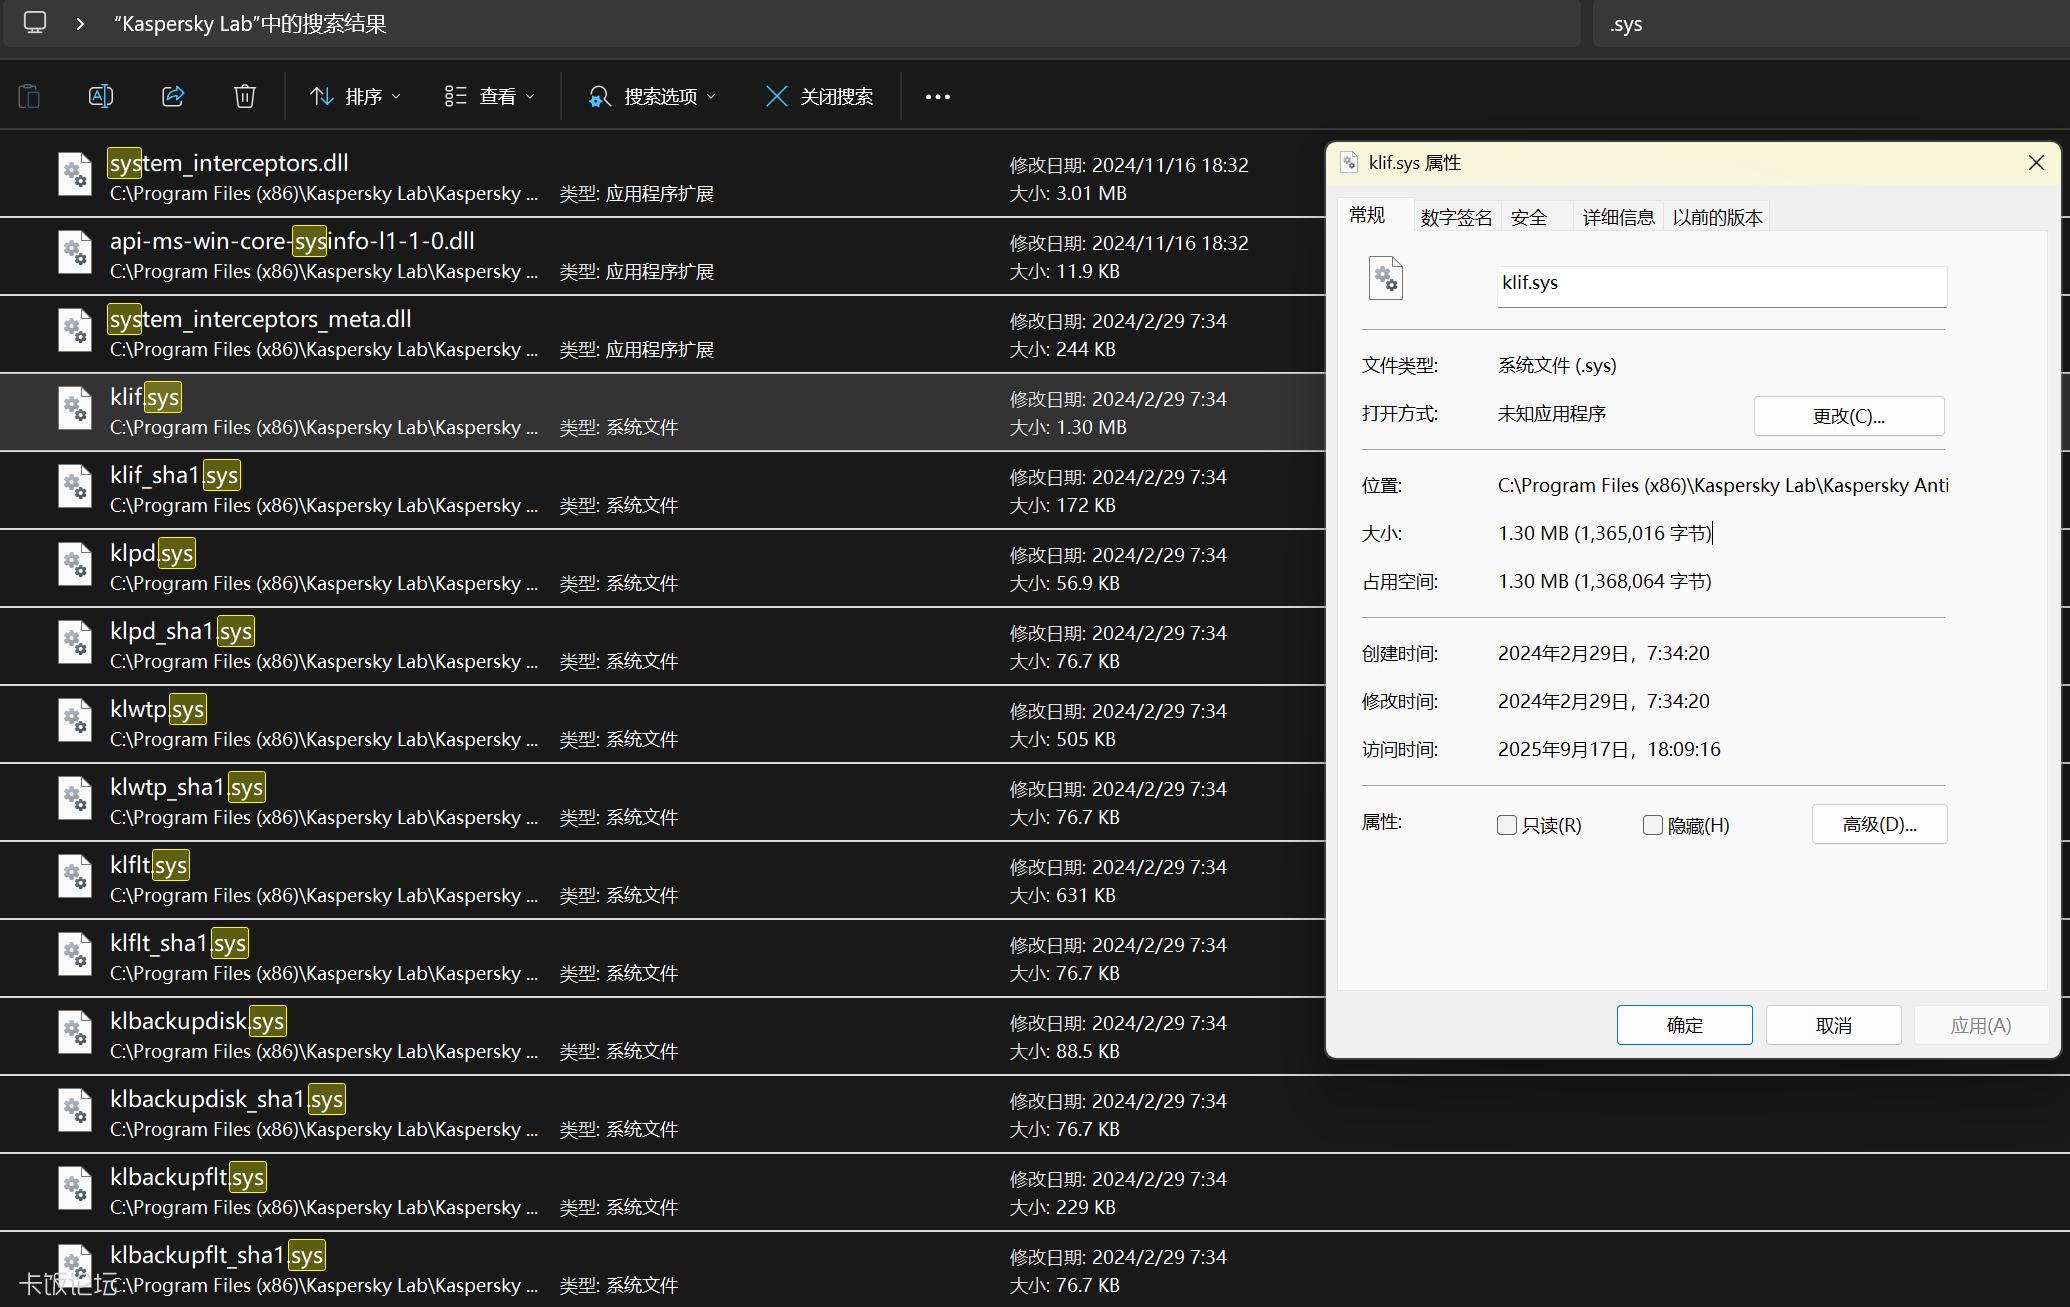Click the 确定 confirm button
The width and height of the screenshot is (2070, 1307).
pyautogui.click(x=1684, y=1024)
